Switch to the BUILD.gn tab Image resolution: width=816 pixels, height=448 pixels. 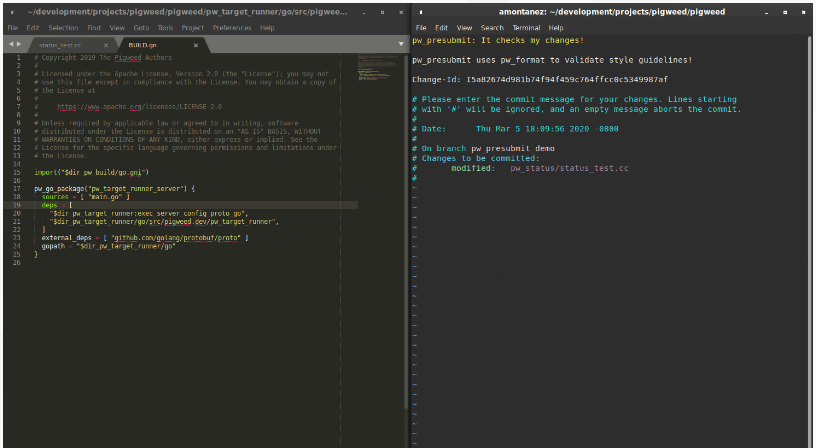[143, 45]
